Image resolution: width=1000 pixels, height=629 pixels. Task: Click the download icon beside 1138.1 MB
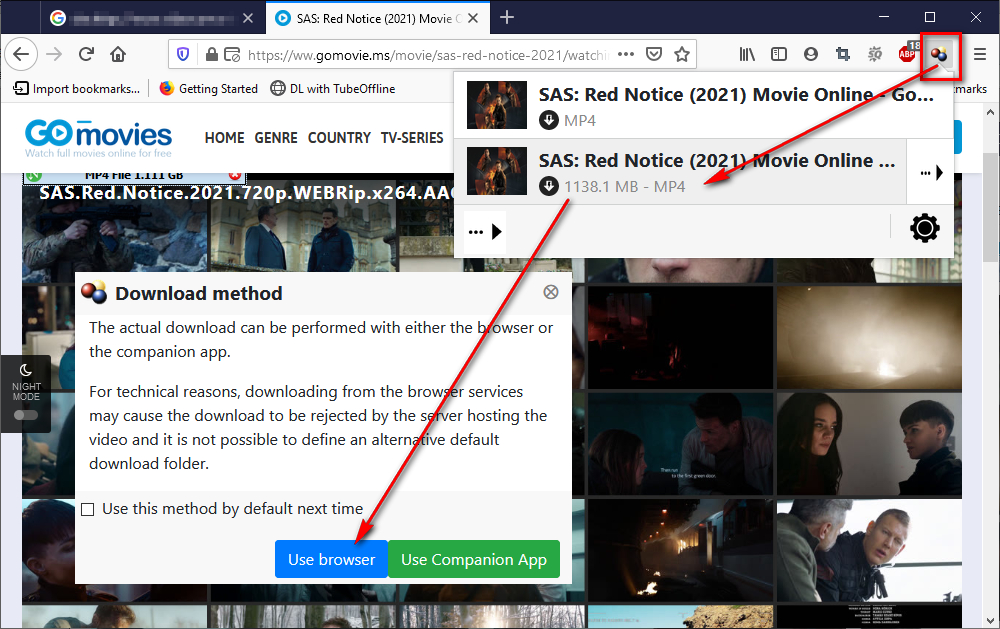pos(548,186)
